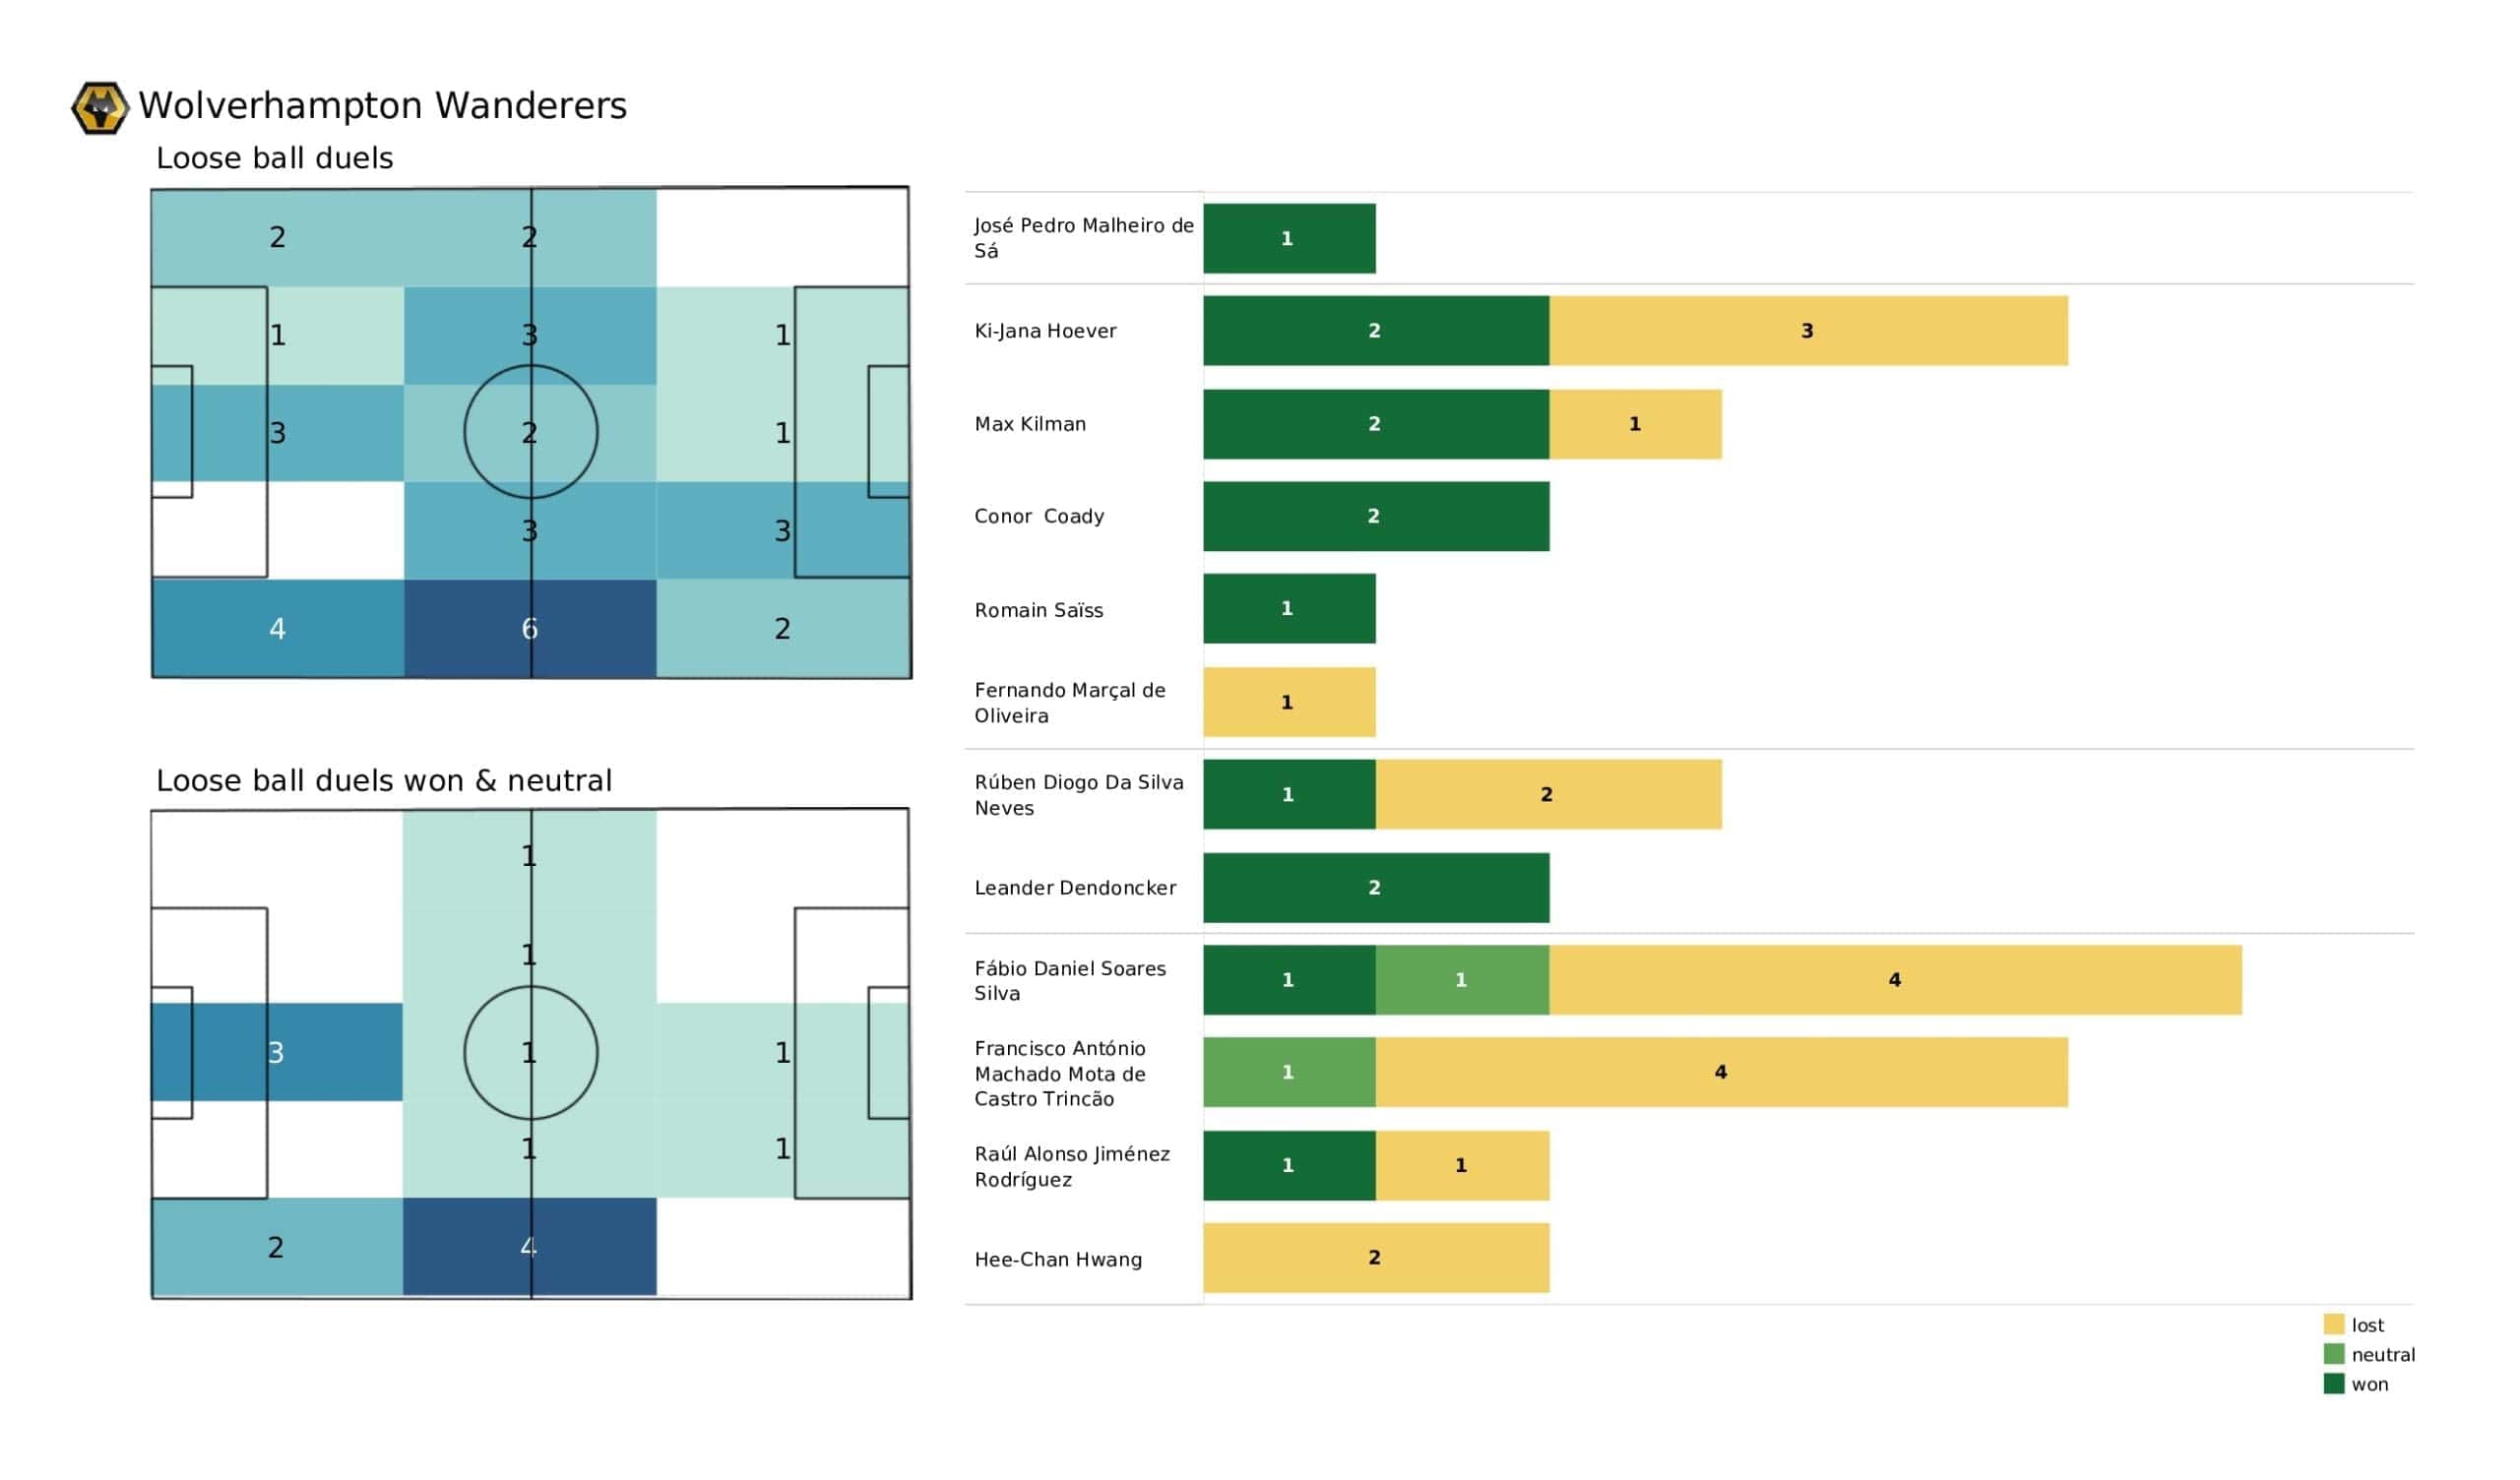The image size is (2520, 1480).
Task: Click Fernando Marçal's yellow lost bar
Action: coord(1289,703)
